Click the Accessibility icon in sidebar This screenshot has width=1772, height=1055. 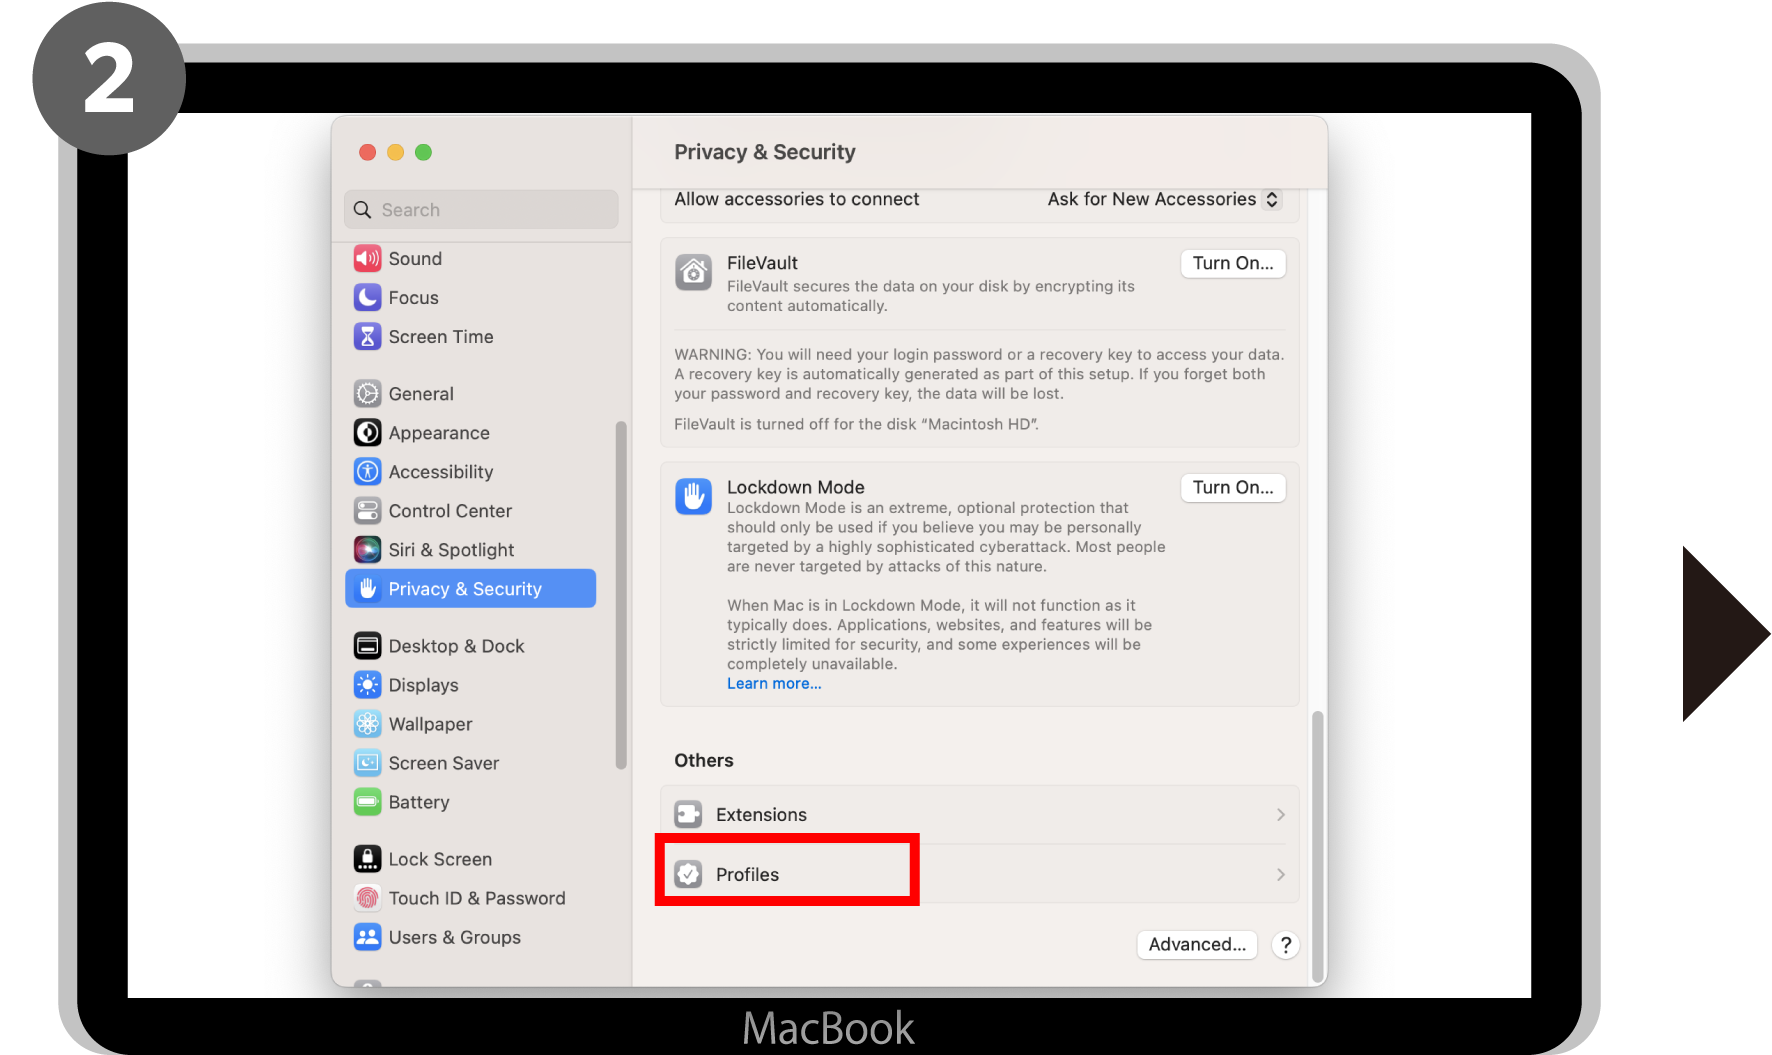[x=367, y=472]
